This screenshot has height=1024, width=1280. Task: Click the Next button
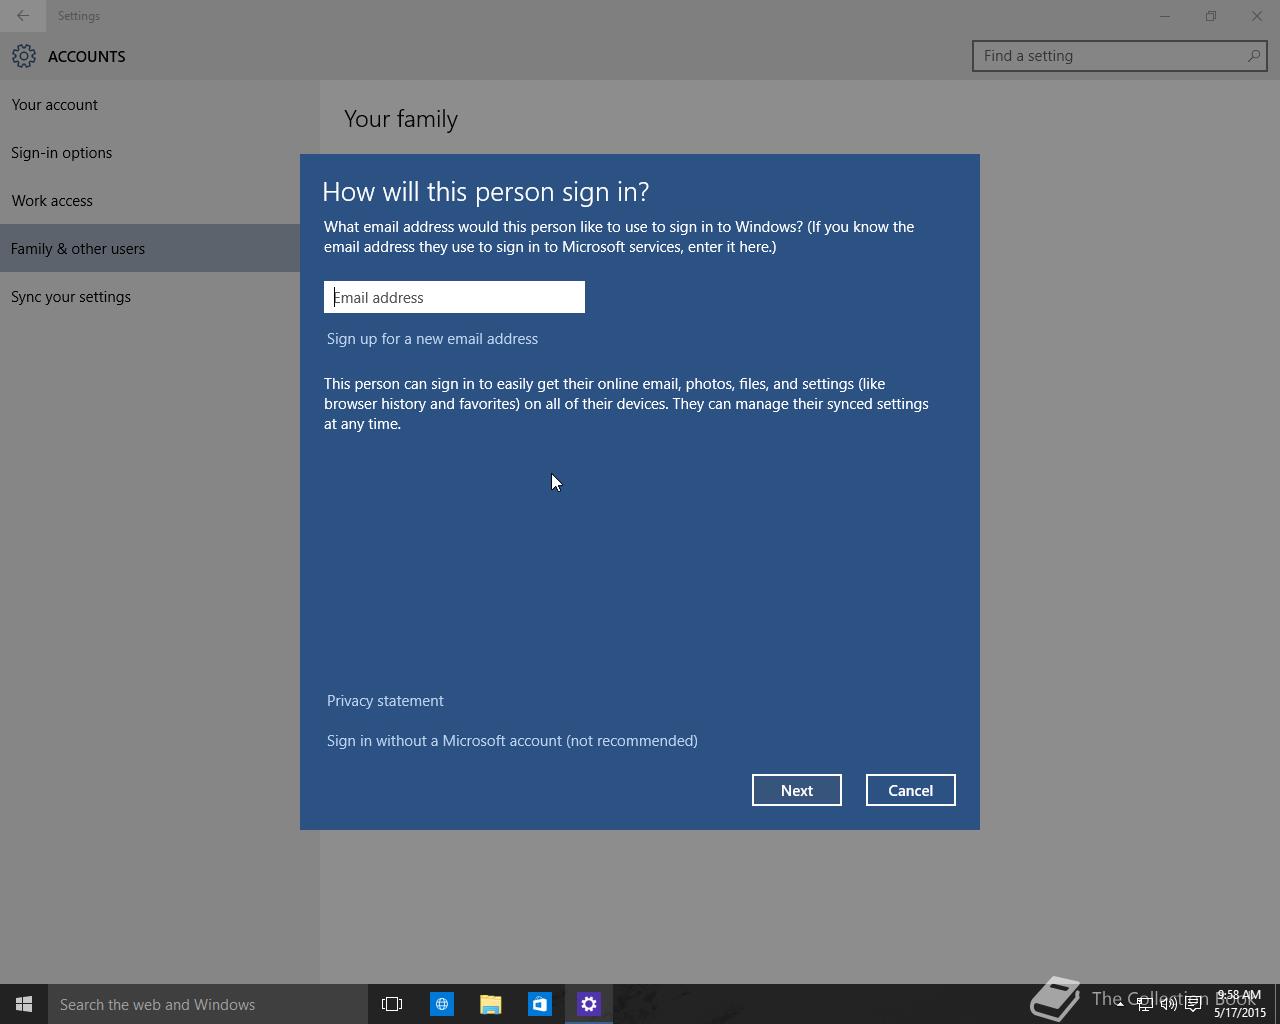(797, 790)
